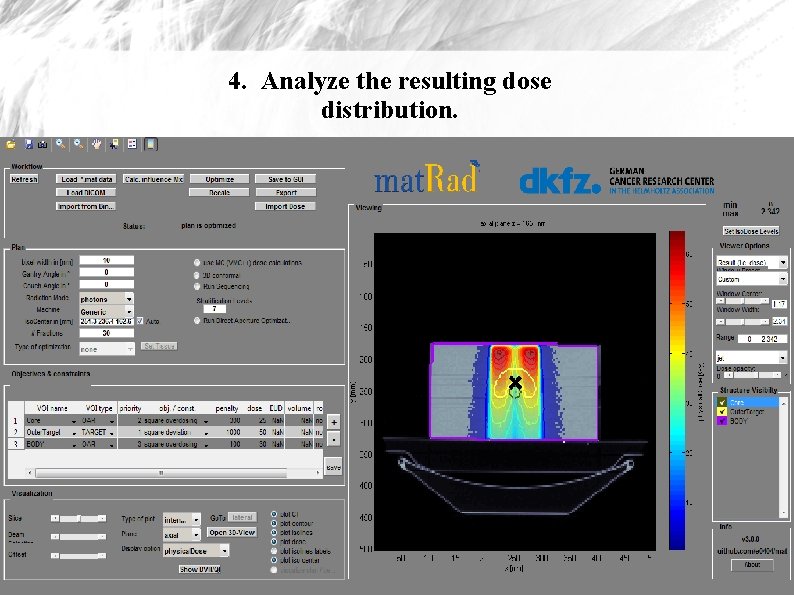Click the constraints table horizontal scrollbar
Screen dimensions: 794x595
point(174,472)
